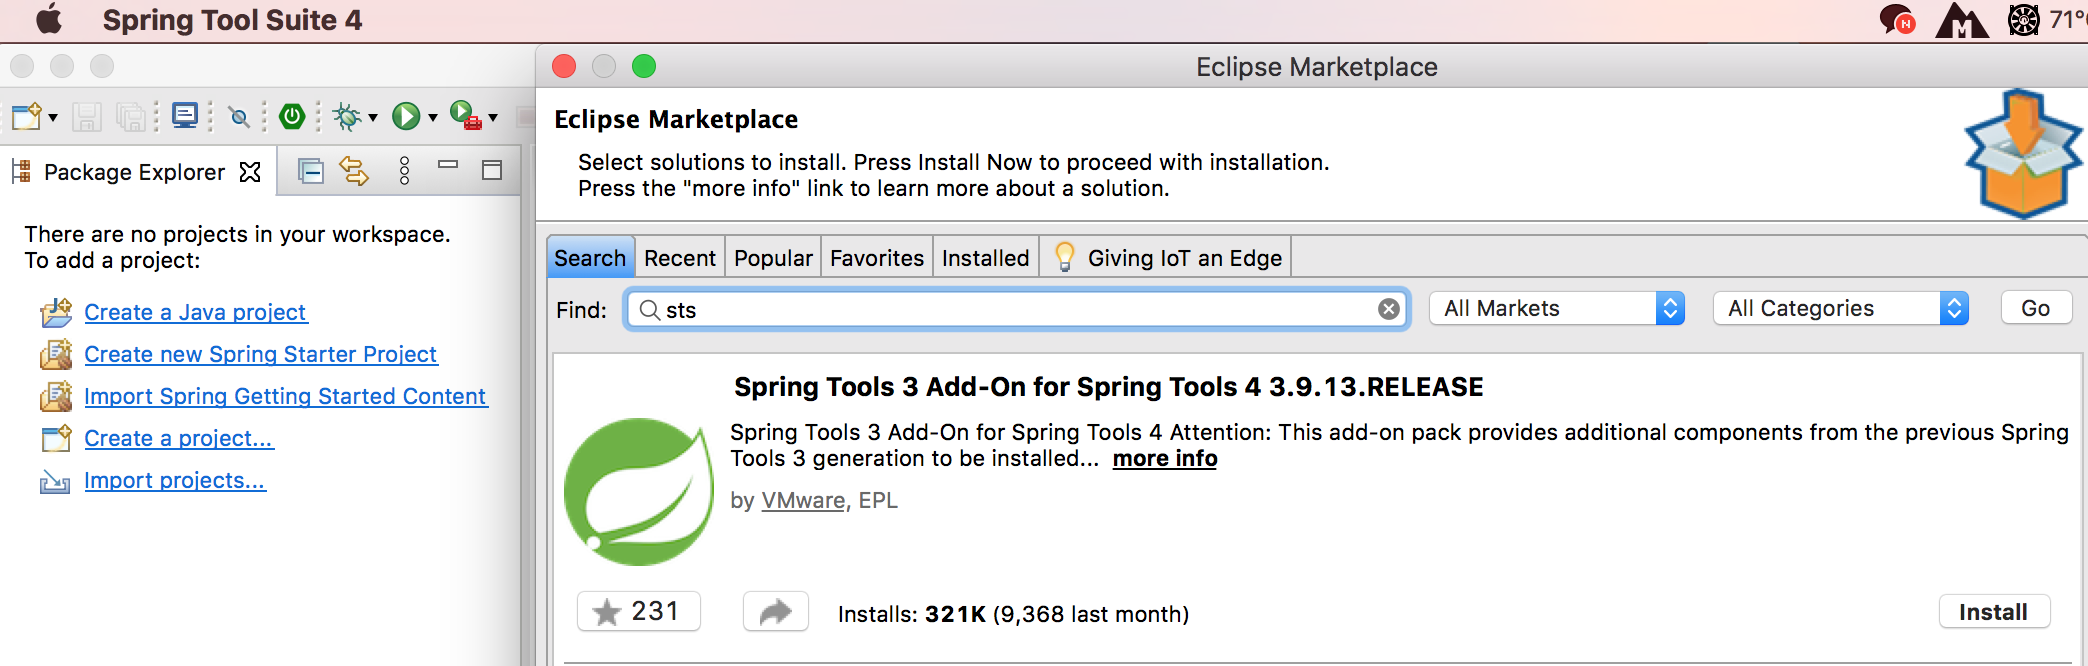Click the Spring Tools 3 Add-On title
The image size is (2088, 666).
tap(1109, 387)
